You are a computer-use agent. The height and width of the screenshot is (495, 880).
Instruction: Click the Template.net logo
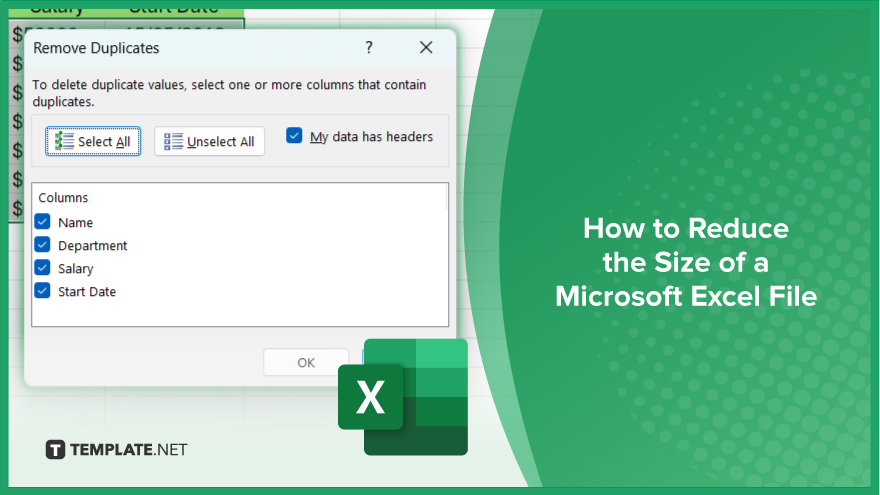[116, 450]
